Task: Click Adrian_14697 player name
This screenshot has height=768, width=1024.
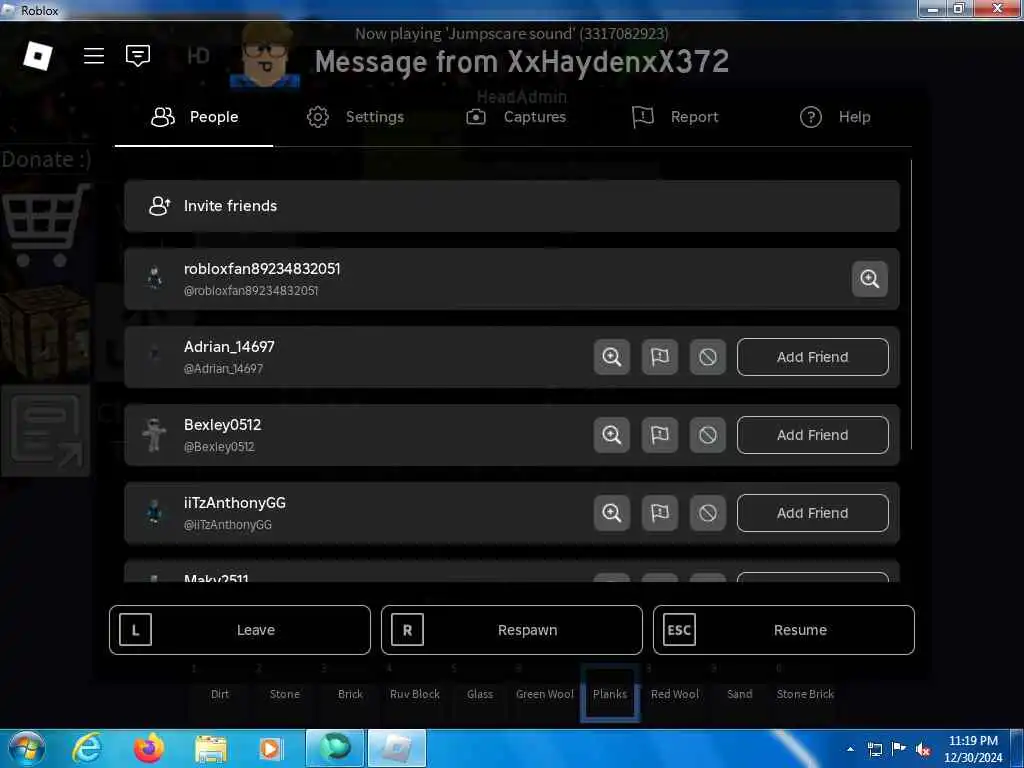Action: point(229,347)
